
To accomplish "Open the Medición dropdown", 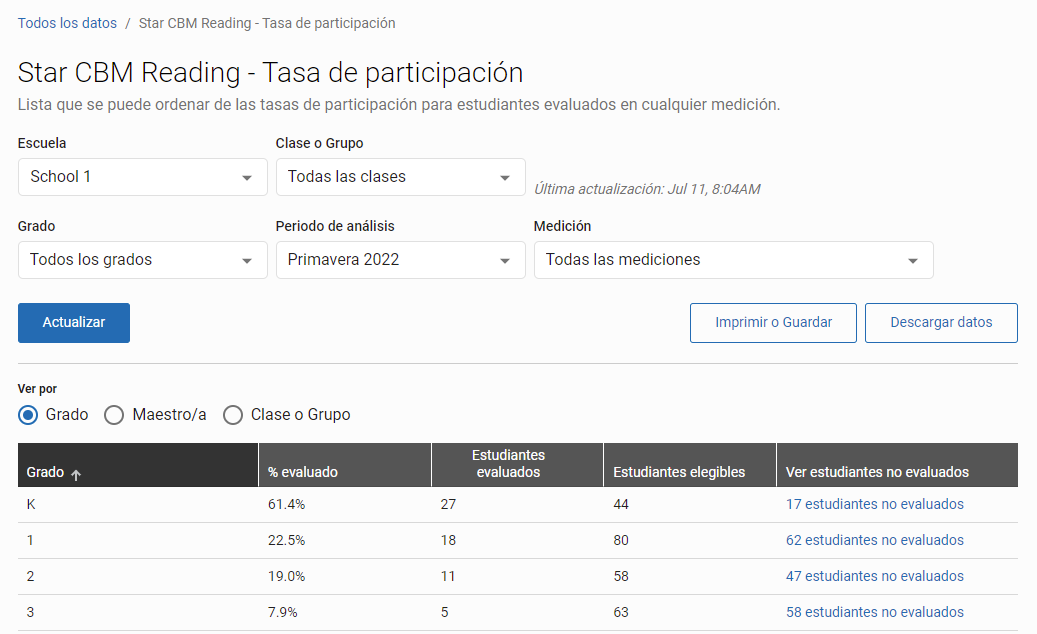I will point(733,260).
